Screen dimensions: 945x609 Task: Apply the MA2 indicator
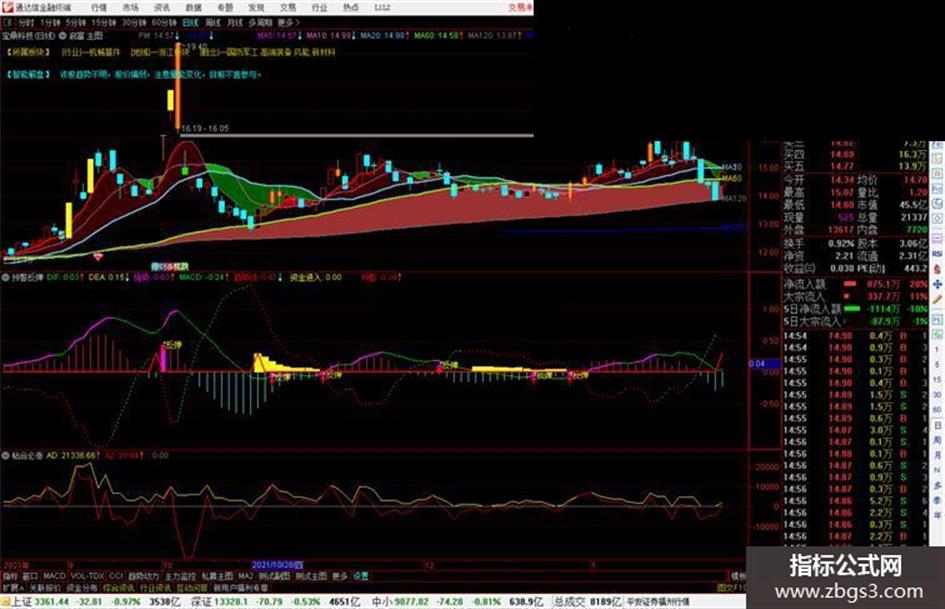coord(245,576)
